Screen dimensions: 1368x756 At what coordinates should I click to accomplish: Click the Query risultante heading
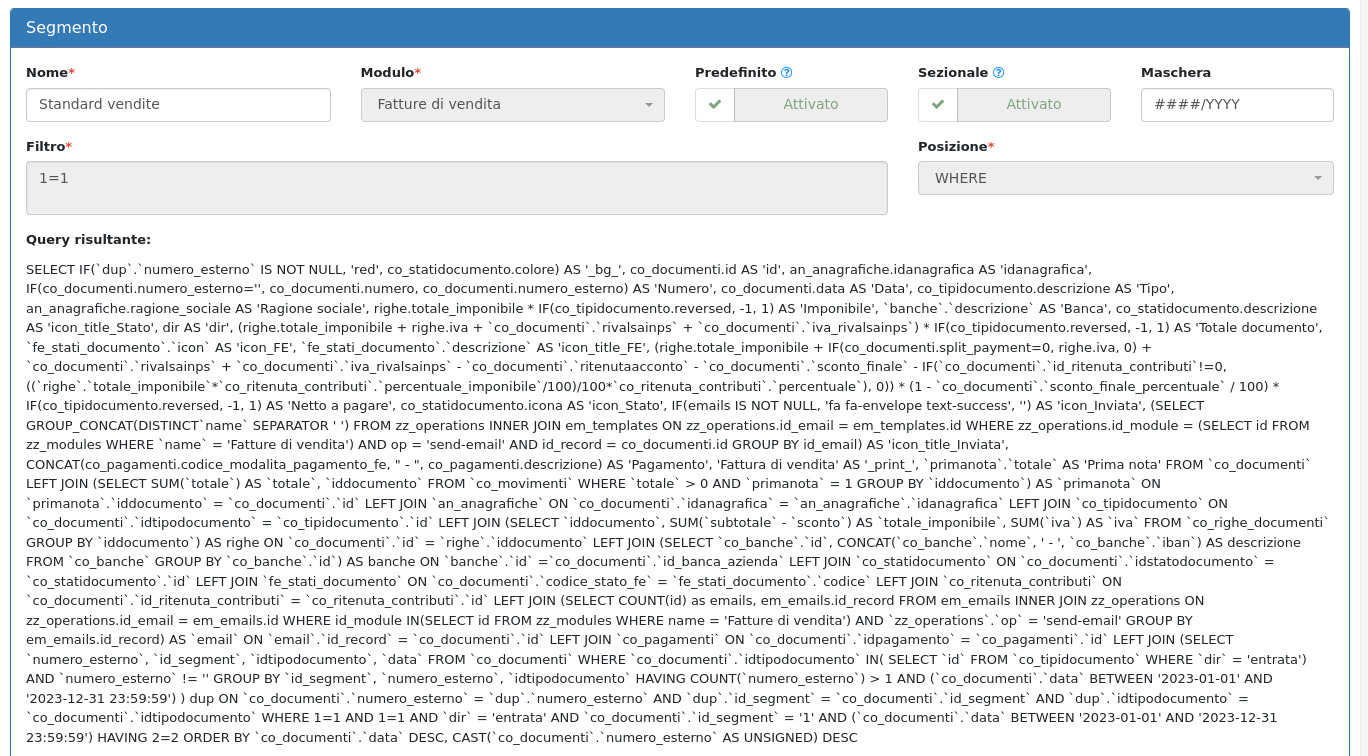coord(89,240)
